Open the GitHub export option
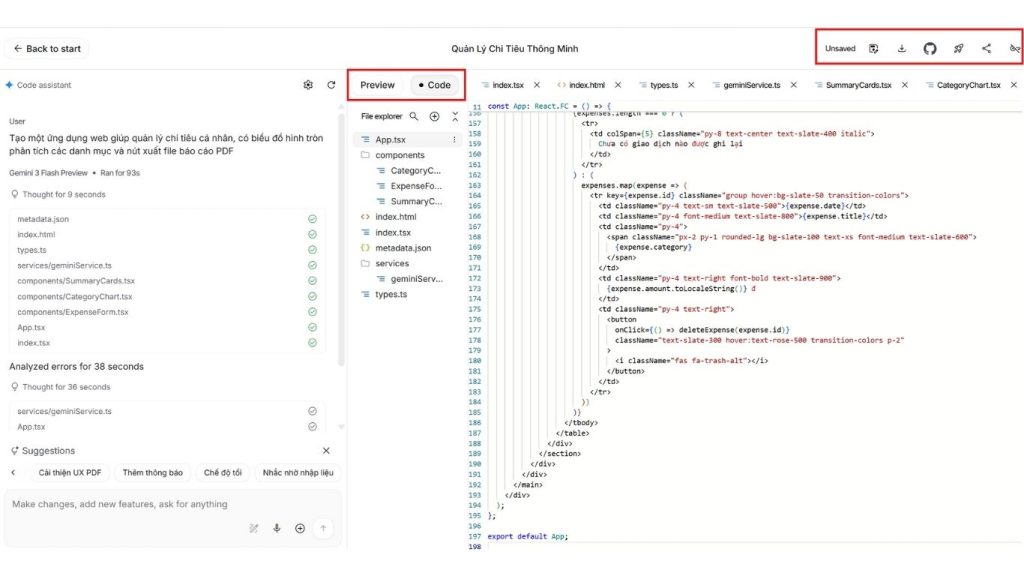Screen dimensions: 1024x576 click(x=930, y=48)
